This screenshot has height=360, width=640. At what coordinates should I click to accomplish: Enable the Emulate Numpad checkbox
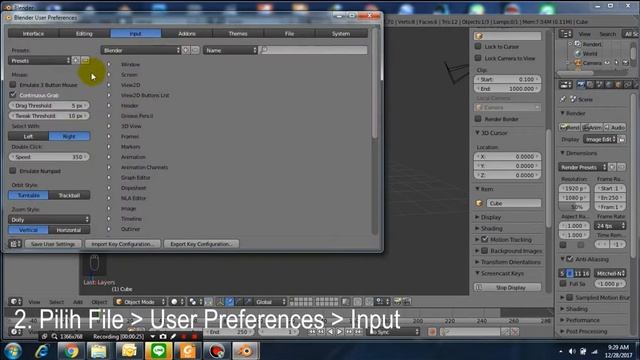click(x=13, y=171)
